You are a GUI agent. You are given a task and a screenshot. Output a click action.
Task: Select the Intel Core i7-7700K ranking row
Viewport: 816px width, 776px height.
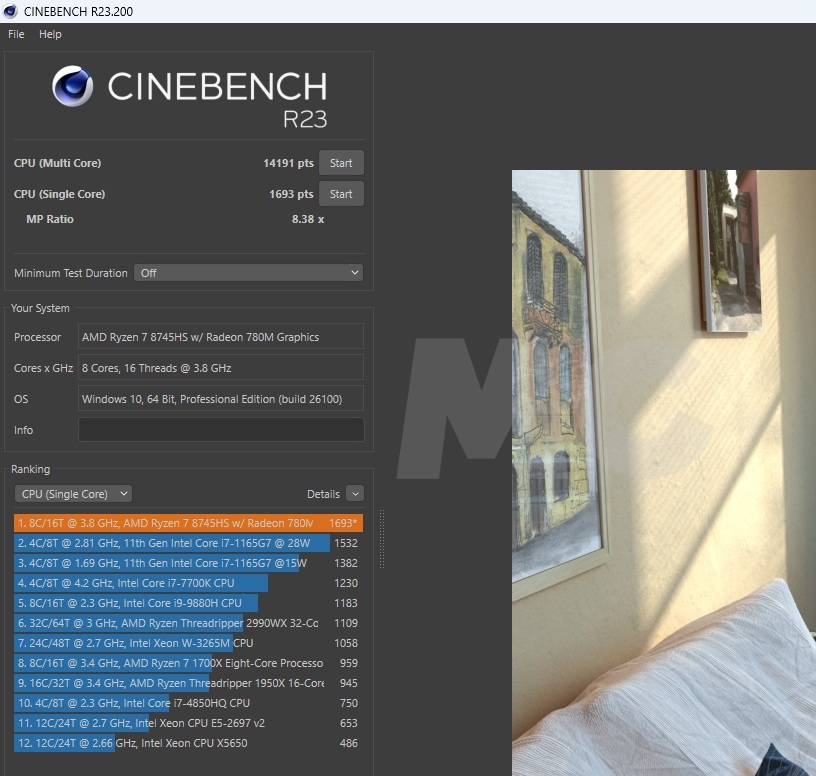(x=188, y=583)
